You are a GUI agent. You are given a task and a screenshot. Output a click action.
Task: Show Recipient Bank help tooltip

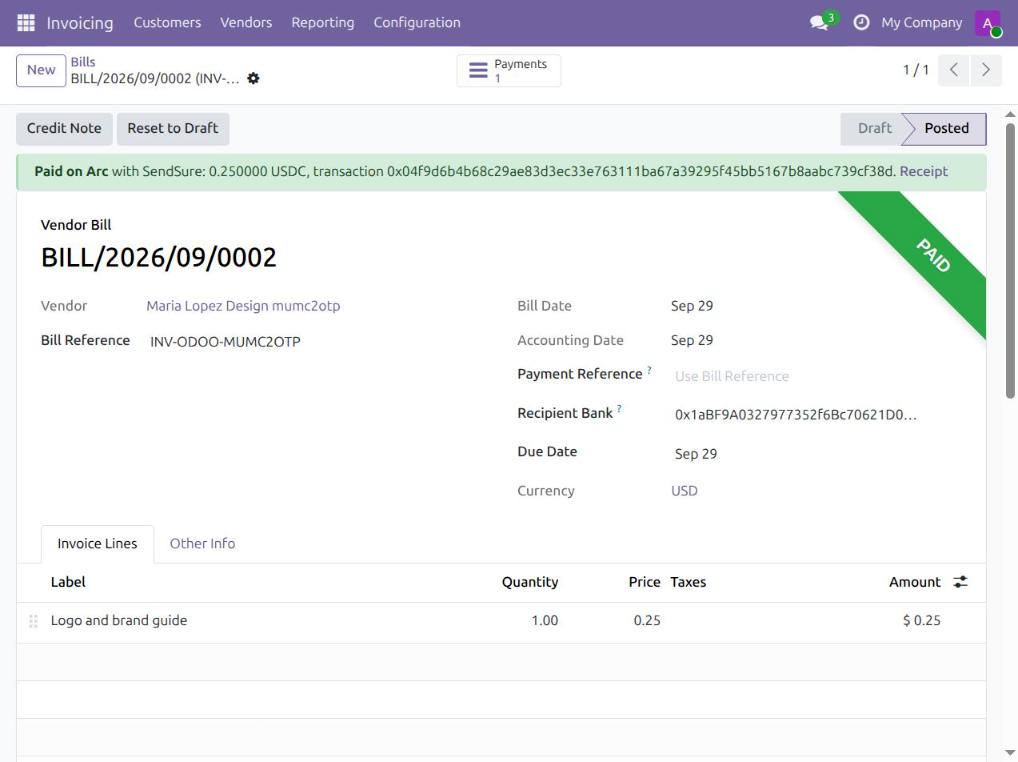click(619, 409)
